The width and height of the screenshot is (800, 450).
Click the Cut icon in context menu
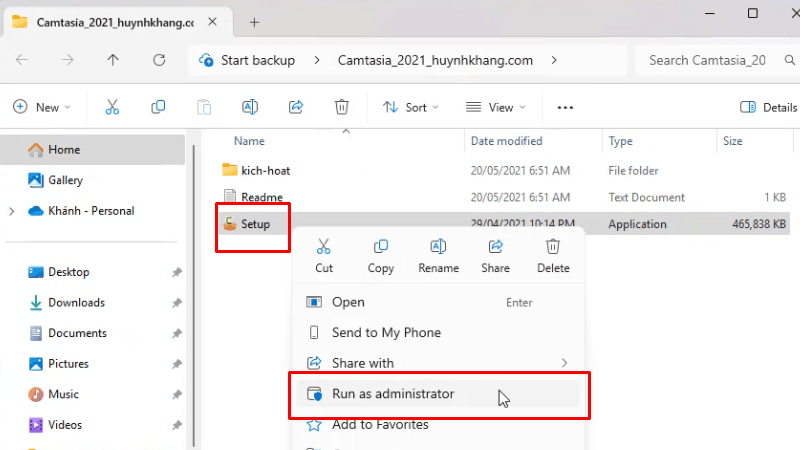[323, 247]
